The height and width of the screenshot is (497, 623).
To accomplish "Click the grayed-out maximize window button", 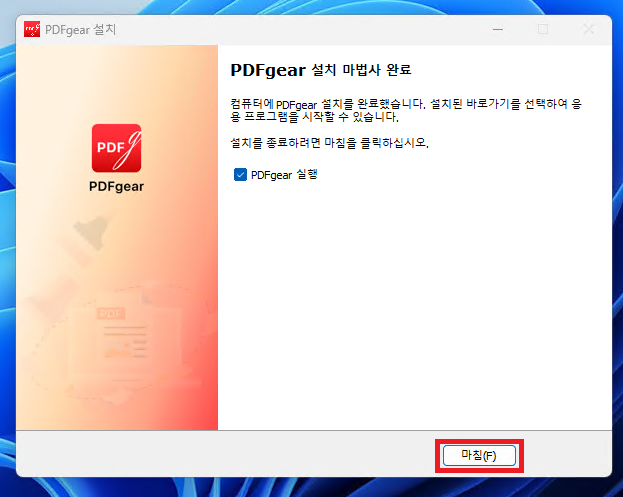I will coord(543,29).
